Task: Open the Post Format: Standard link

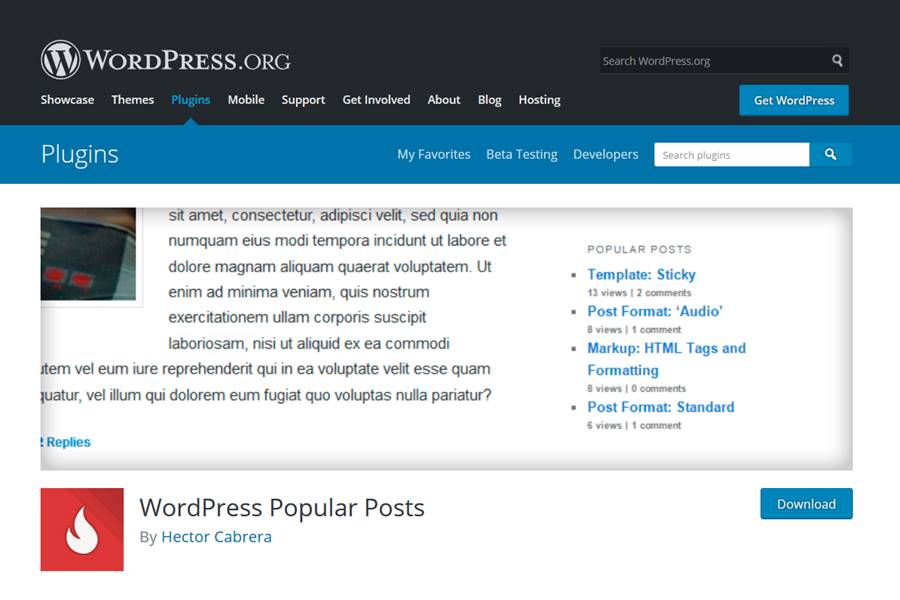Action: pyautogui.click(x=661, y=407)
